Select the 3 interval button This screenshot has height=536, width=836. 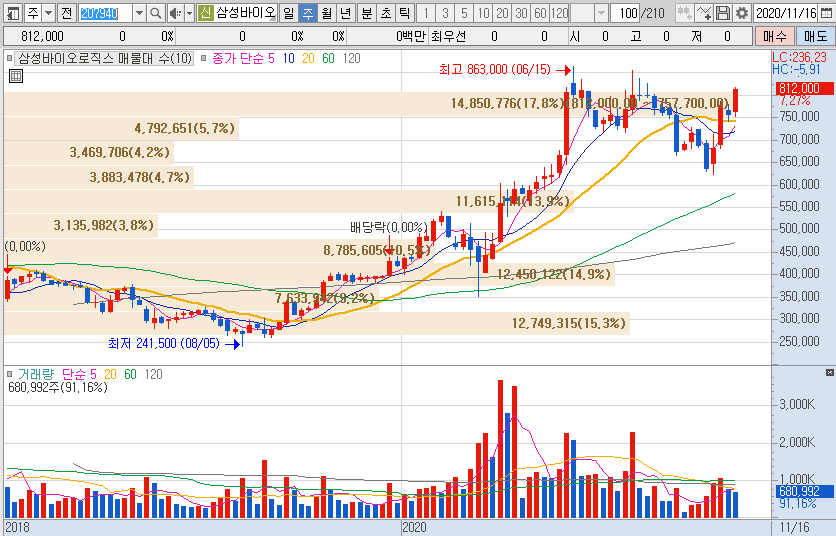[x=445, y=13]
